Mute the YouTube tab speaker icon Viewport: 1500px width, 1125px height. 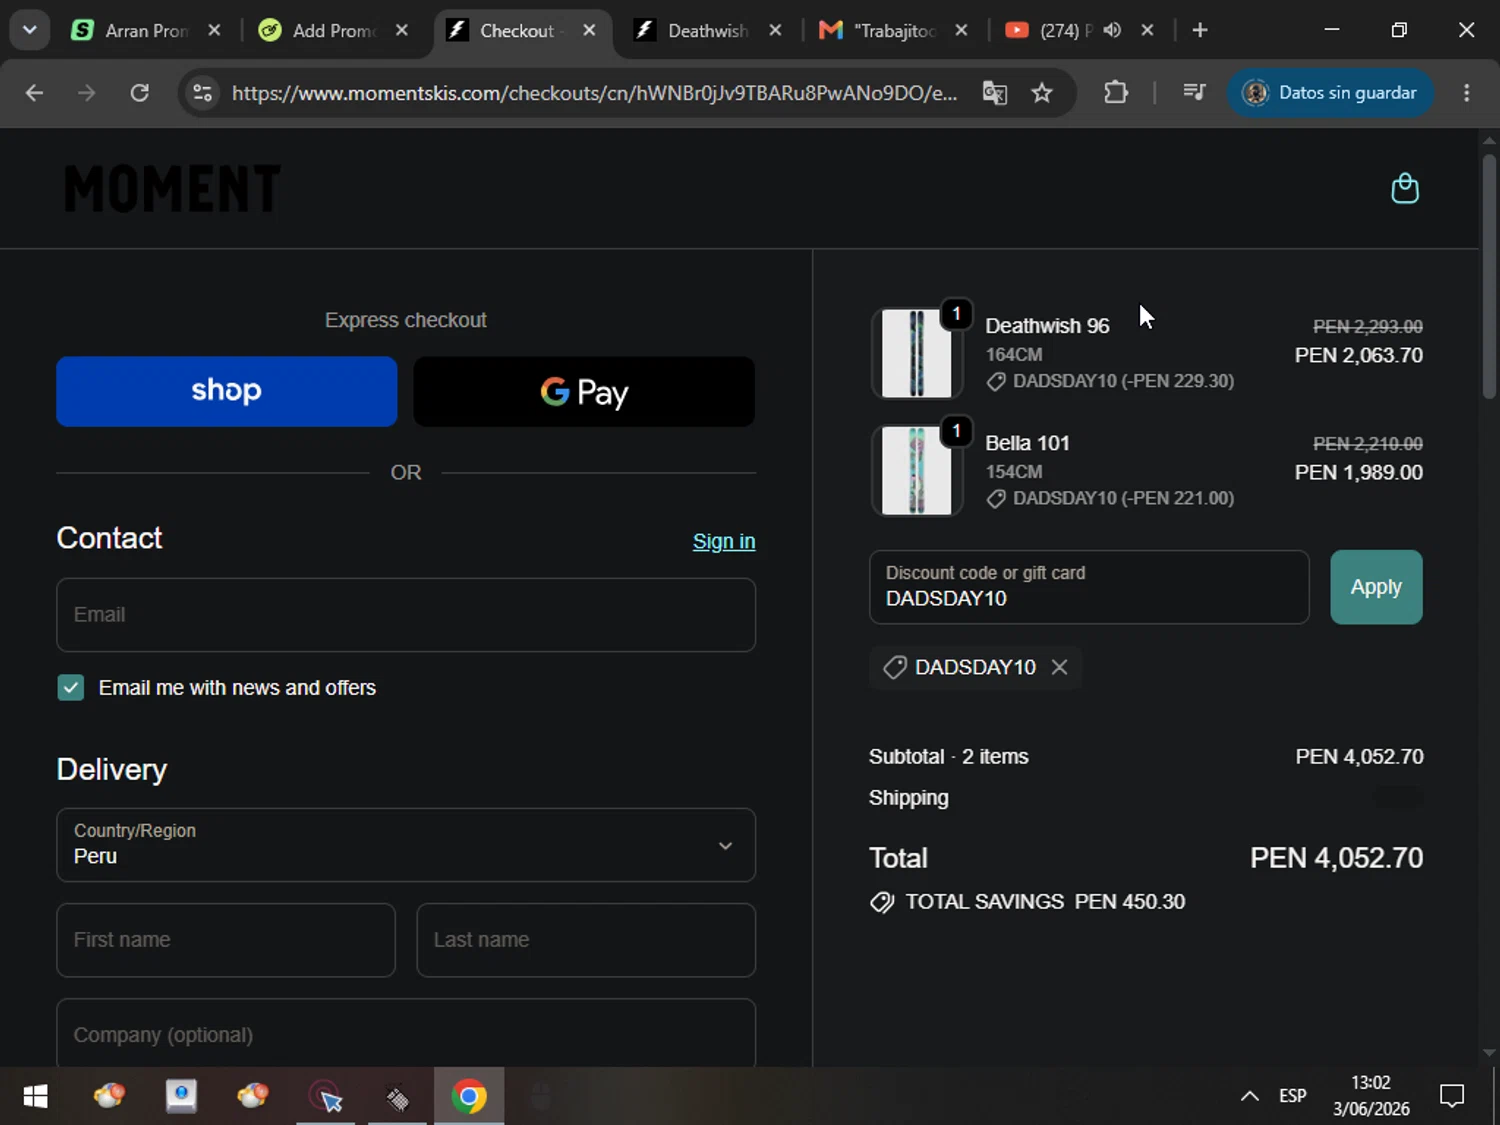(x=1112, y=30)
